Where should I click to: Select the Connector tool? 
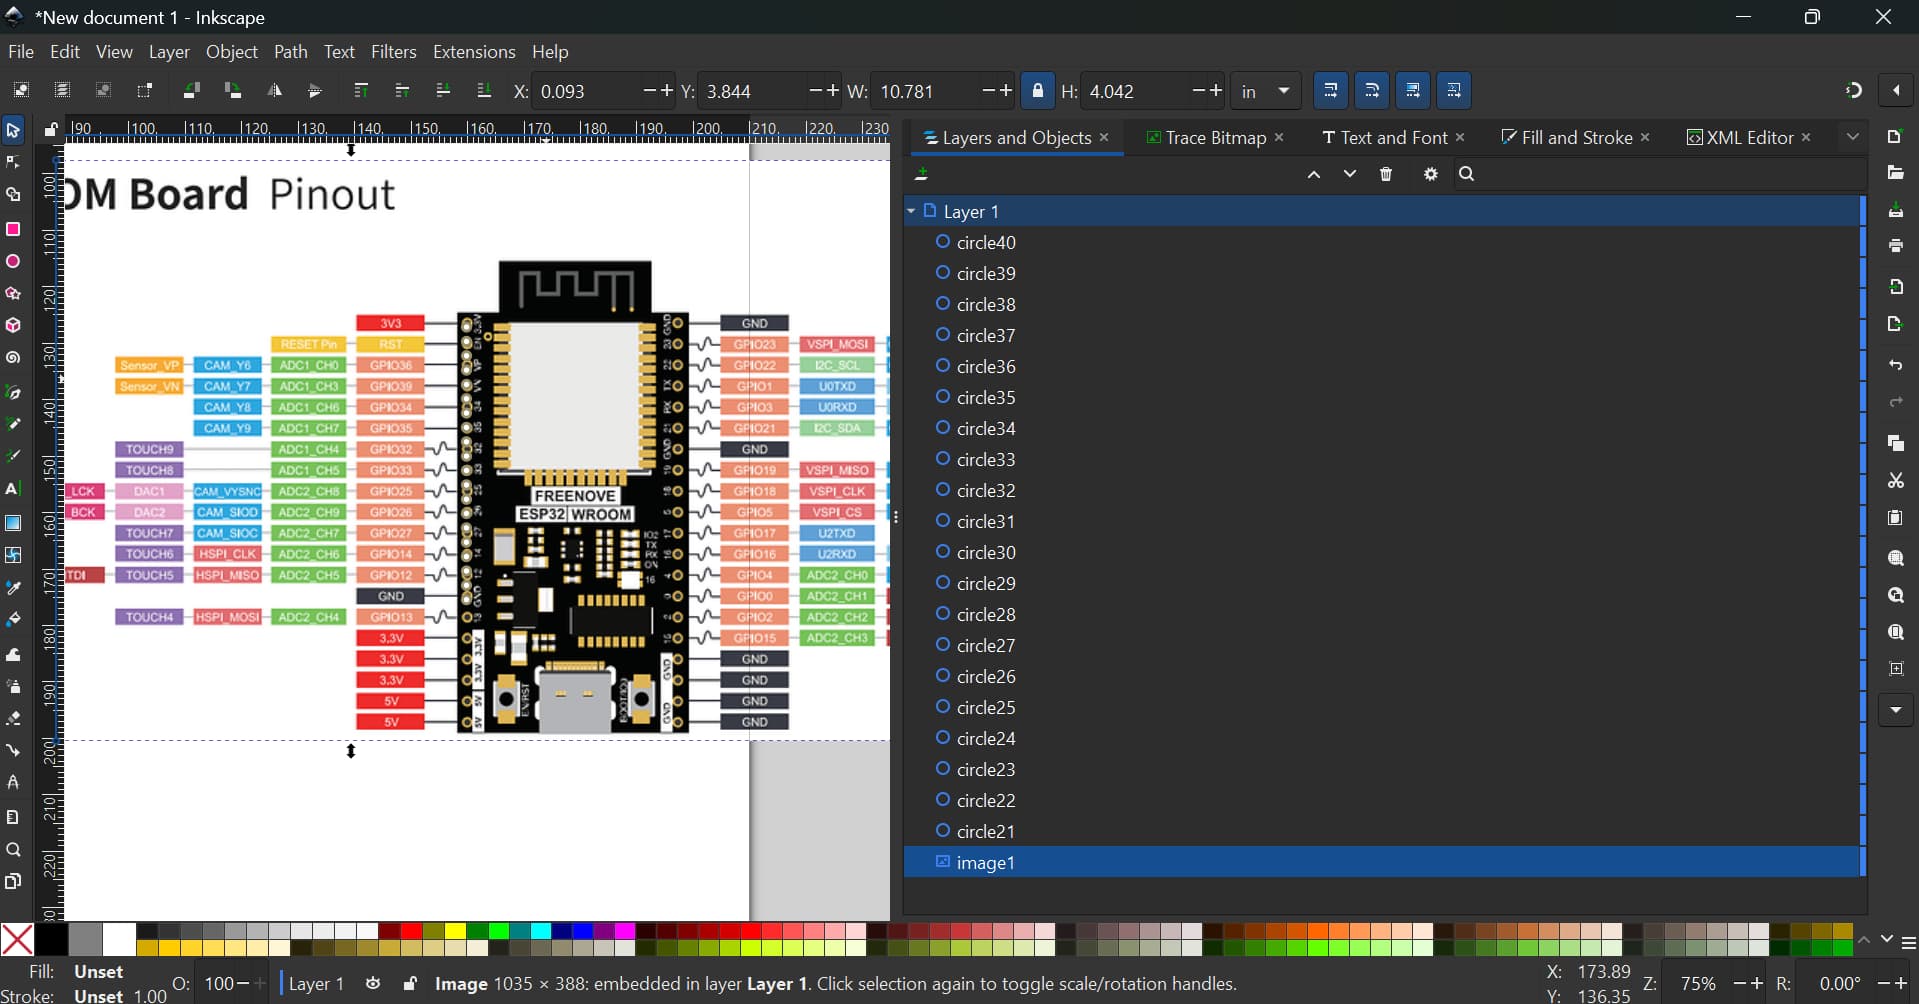pyautogui.click(x=13, y=751)
